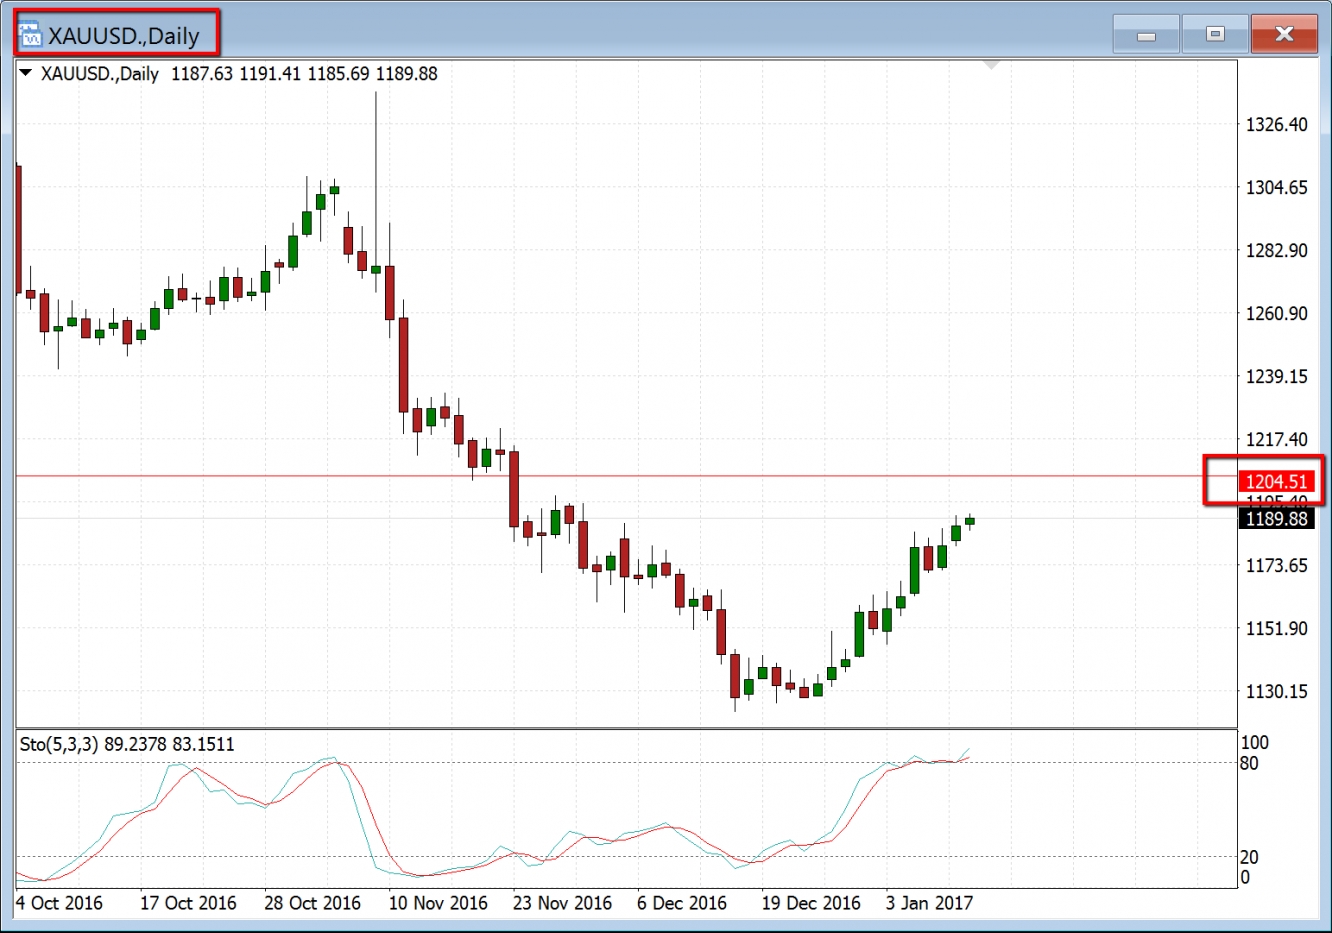Click the Sto(5,3,3) indicator label
The image size is (1332, 933).
tap(59, 744)
